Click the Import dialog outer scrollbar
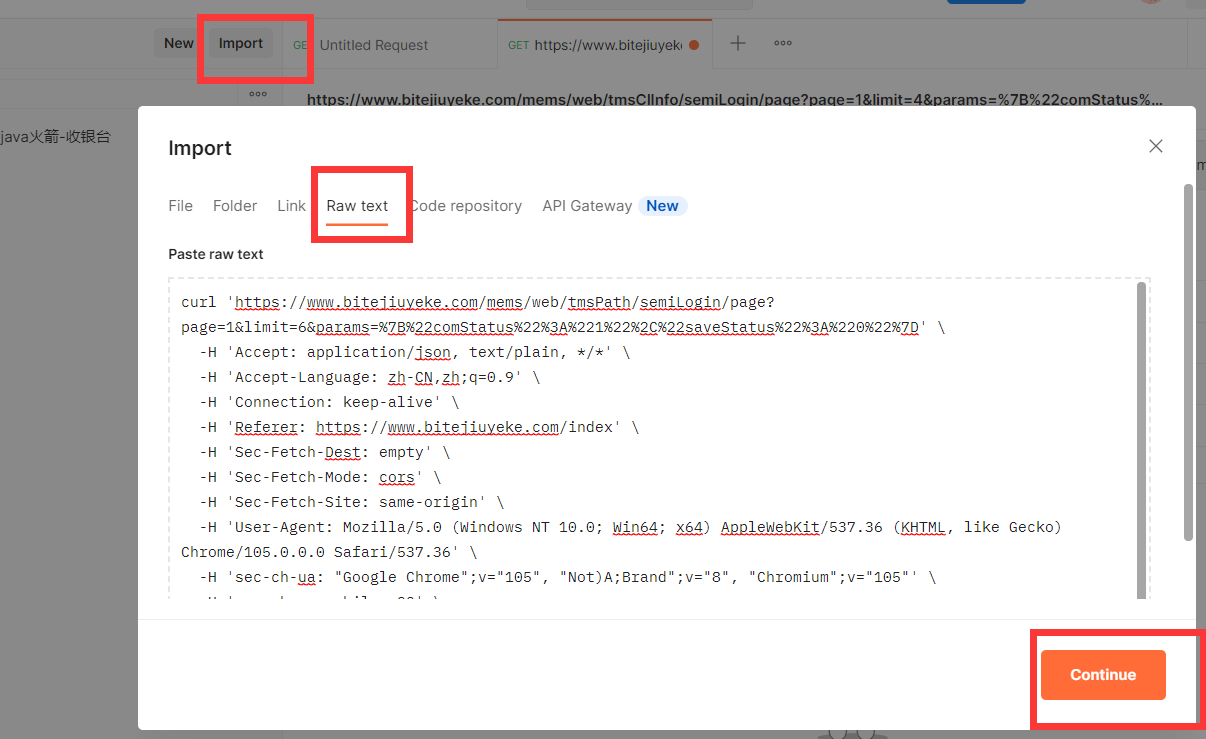 coord(1188,362)
